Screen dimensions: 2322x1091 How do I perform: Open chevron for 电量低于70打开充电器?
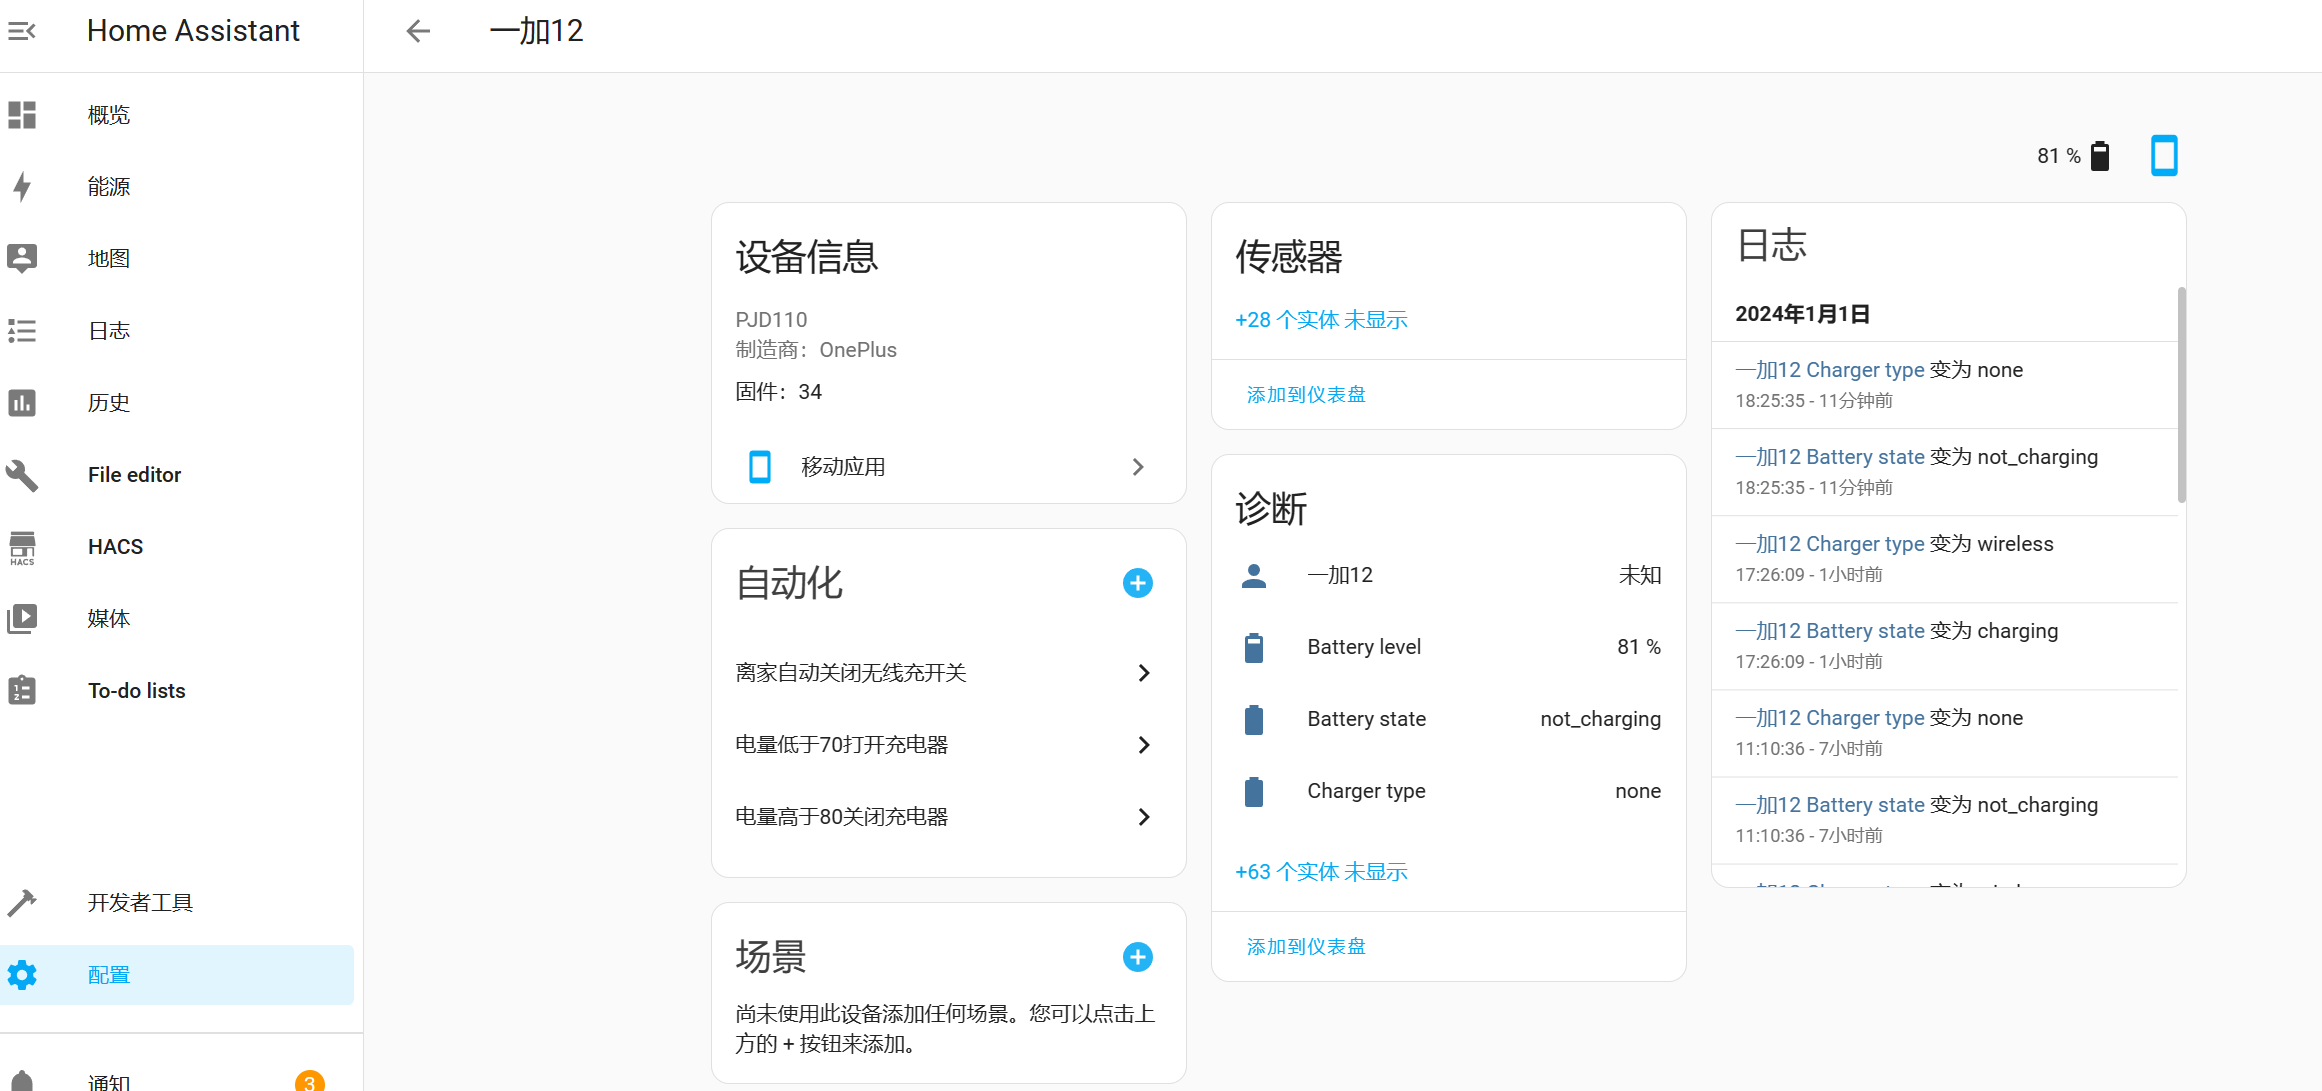tap(1144, 745)
